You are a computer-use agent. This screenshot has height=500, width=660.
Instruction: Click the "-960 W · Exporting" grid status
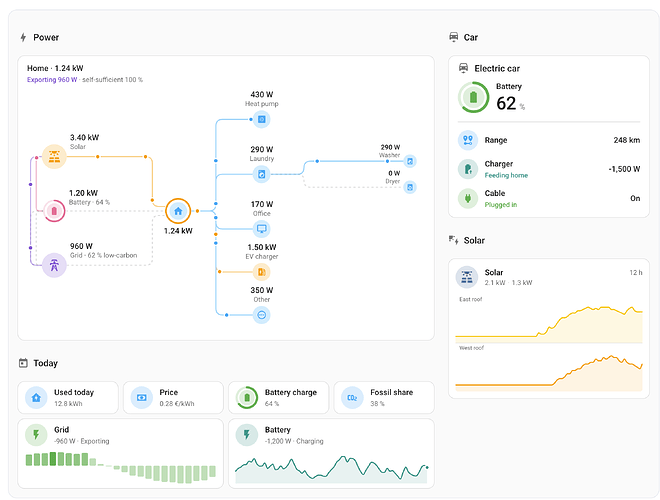[82, 441]
